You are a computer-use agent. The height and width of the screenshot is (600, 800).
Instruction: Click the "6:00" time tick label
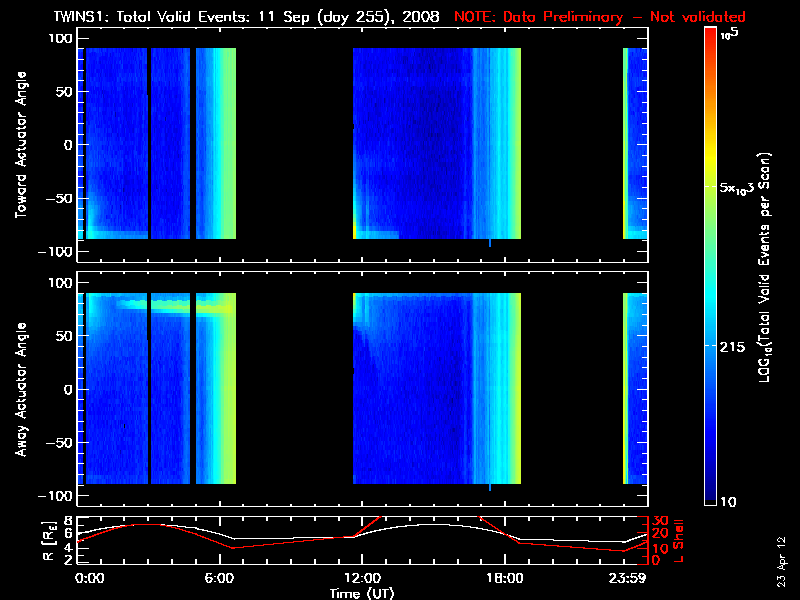(x=219, y=579)
